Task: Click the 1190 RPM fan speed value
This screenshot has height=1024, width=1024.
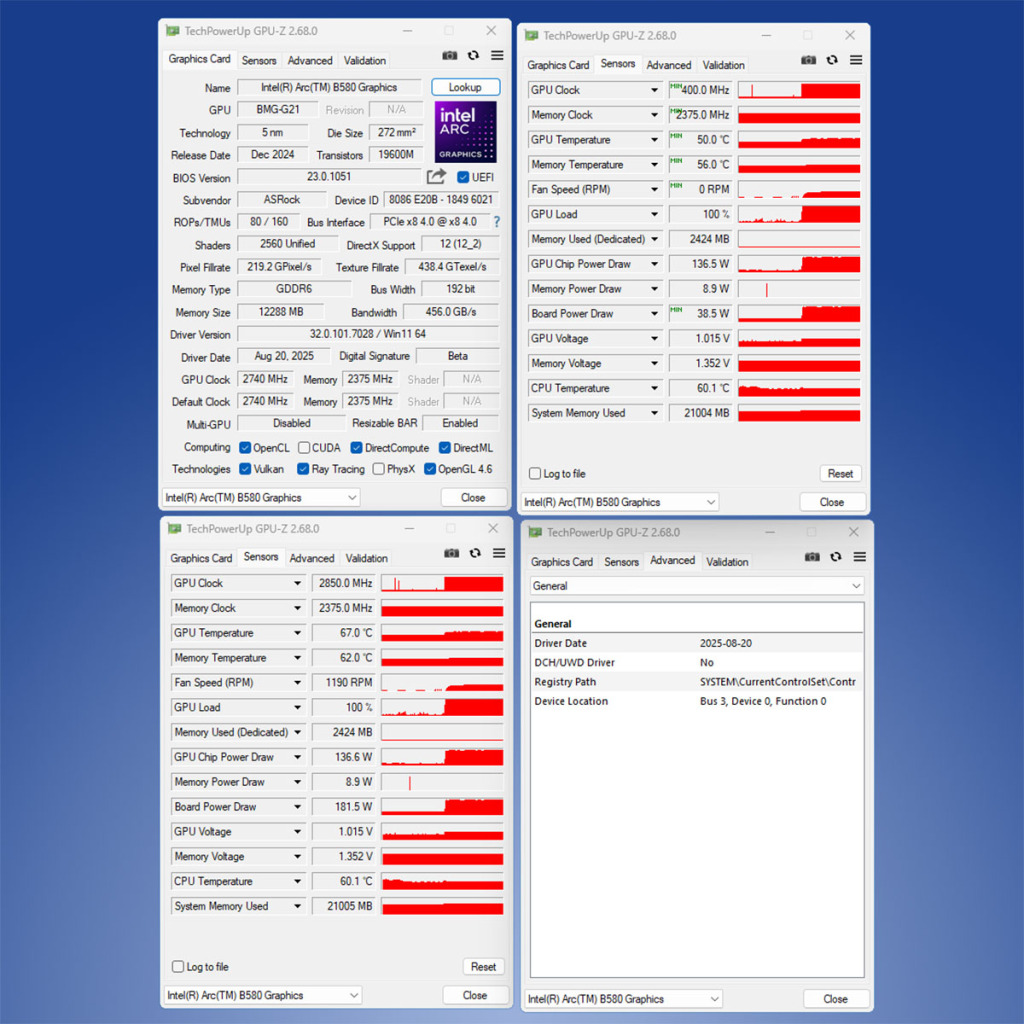Action: [x=344, y=682]
